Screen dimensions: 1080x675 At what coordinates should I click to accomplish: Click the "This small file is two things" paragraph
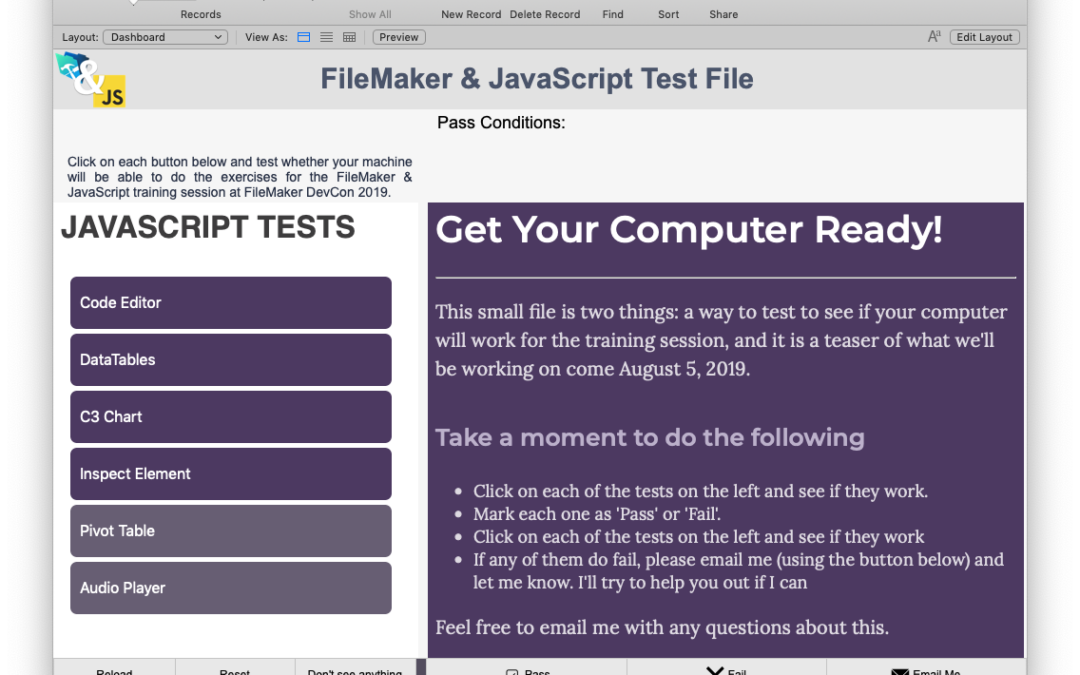pos(721,340)
